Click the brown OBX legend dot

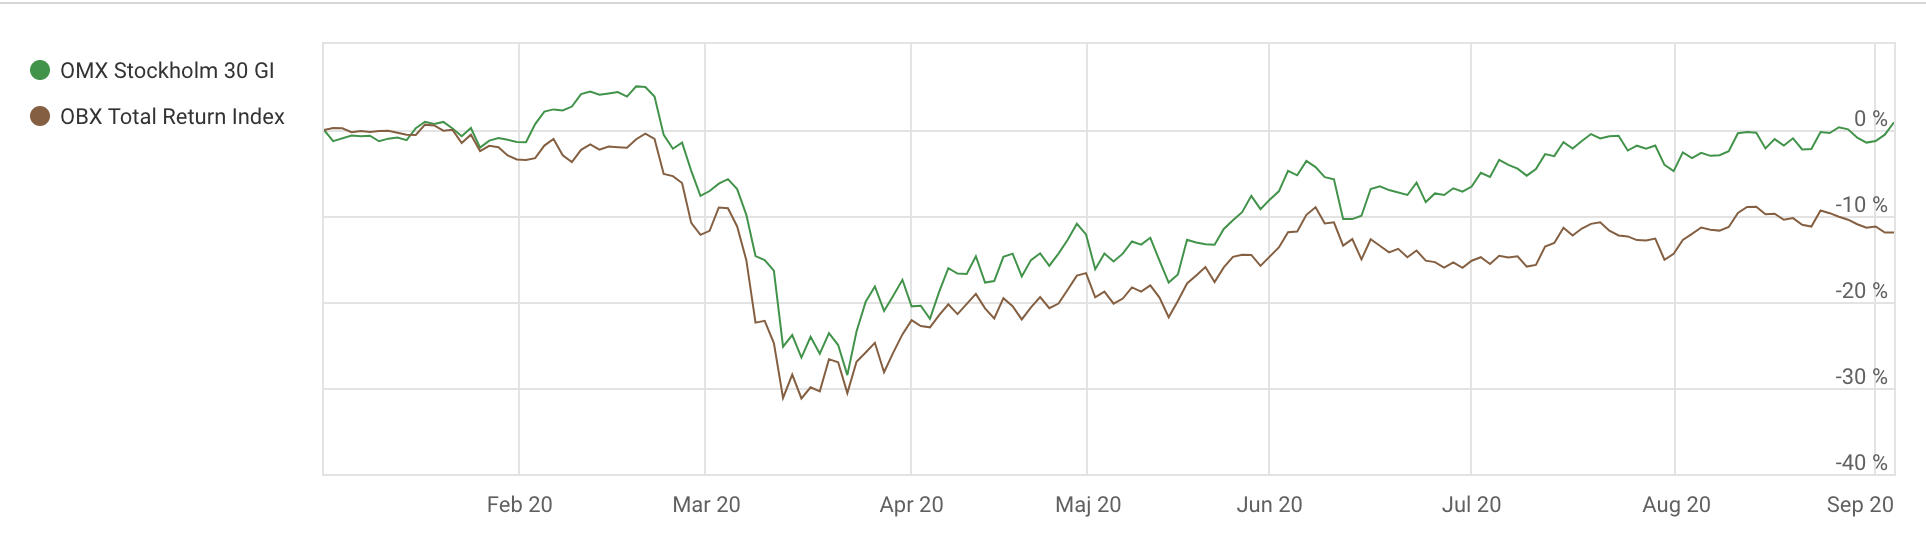click(40, 116)
